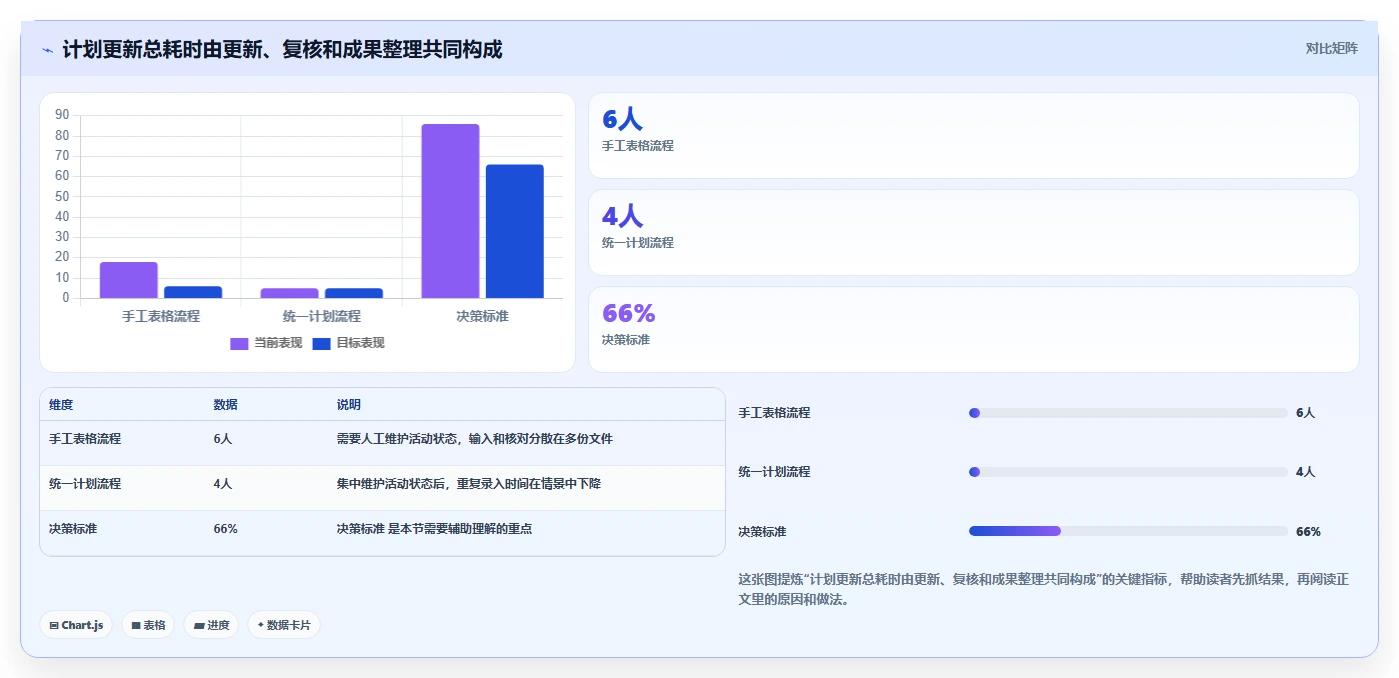The image size is (1399, 678).
Task: Click the purple 统一计划流程 bar in chart
Action: (290, 293)
